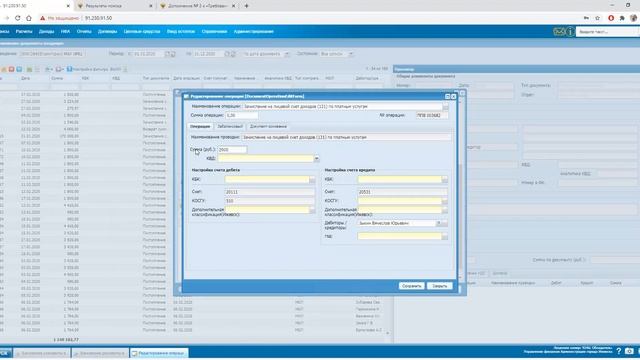Click the header search input field
640x360 pixels.
click(x=608, y=31)
